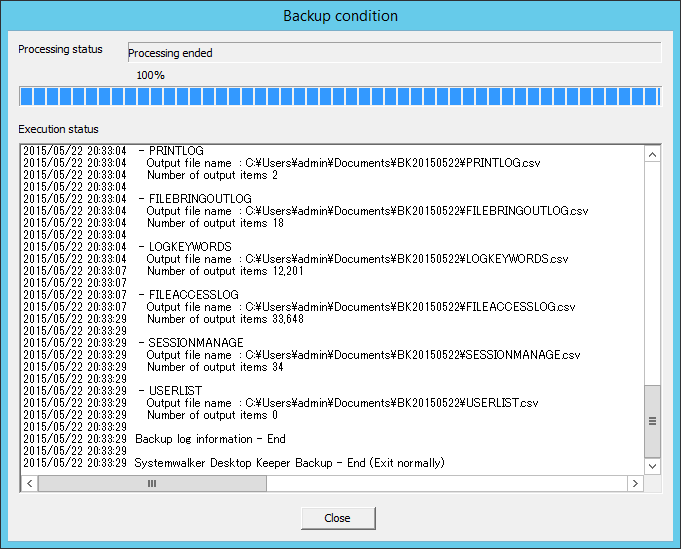This screenshot has height=549, width=681.
Task: Click the 'Processing ended' status field
Action: [x=394, y=53]
